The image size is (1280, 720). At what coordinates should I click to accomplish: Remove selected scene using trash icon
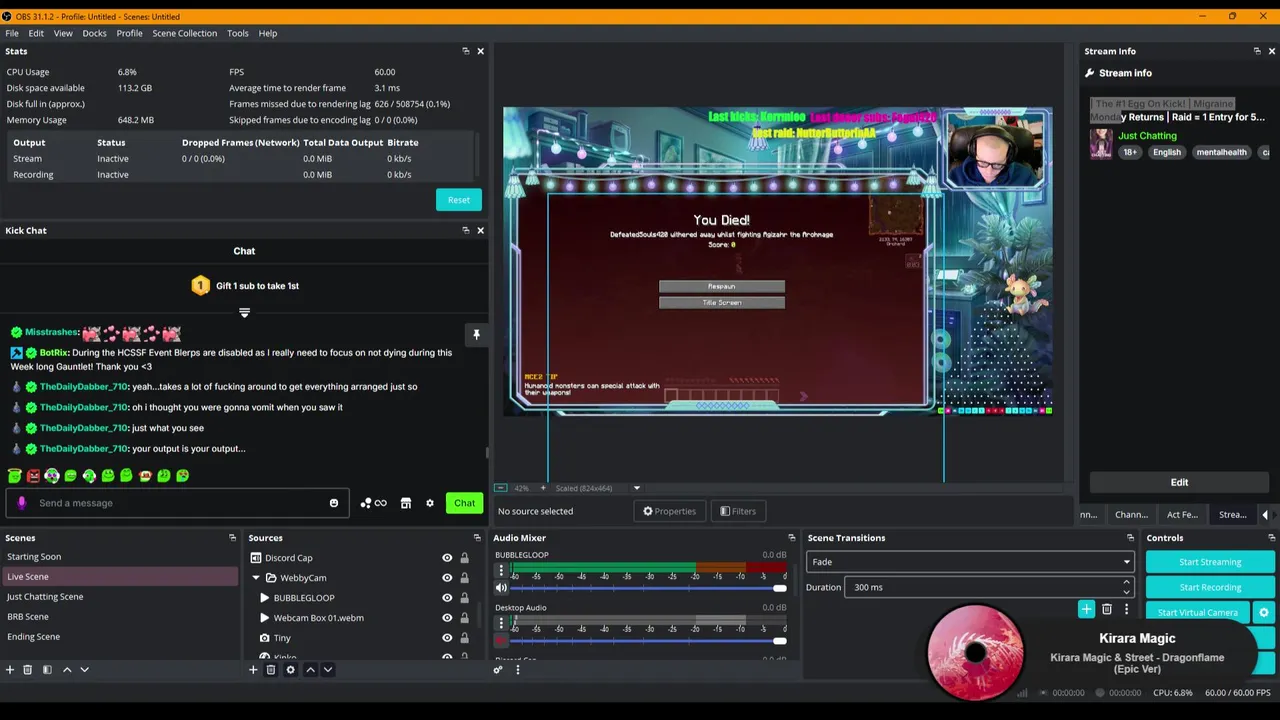(x=28, y=670)
